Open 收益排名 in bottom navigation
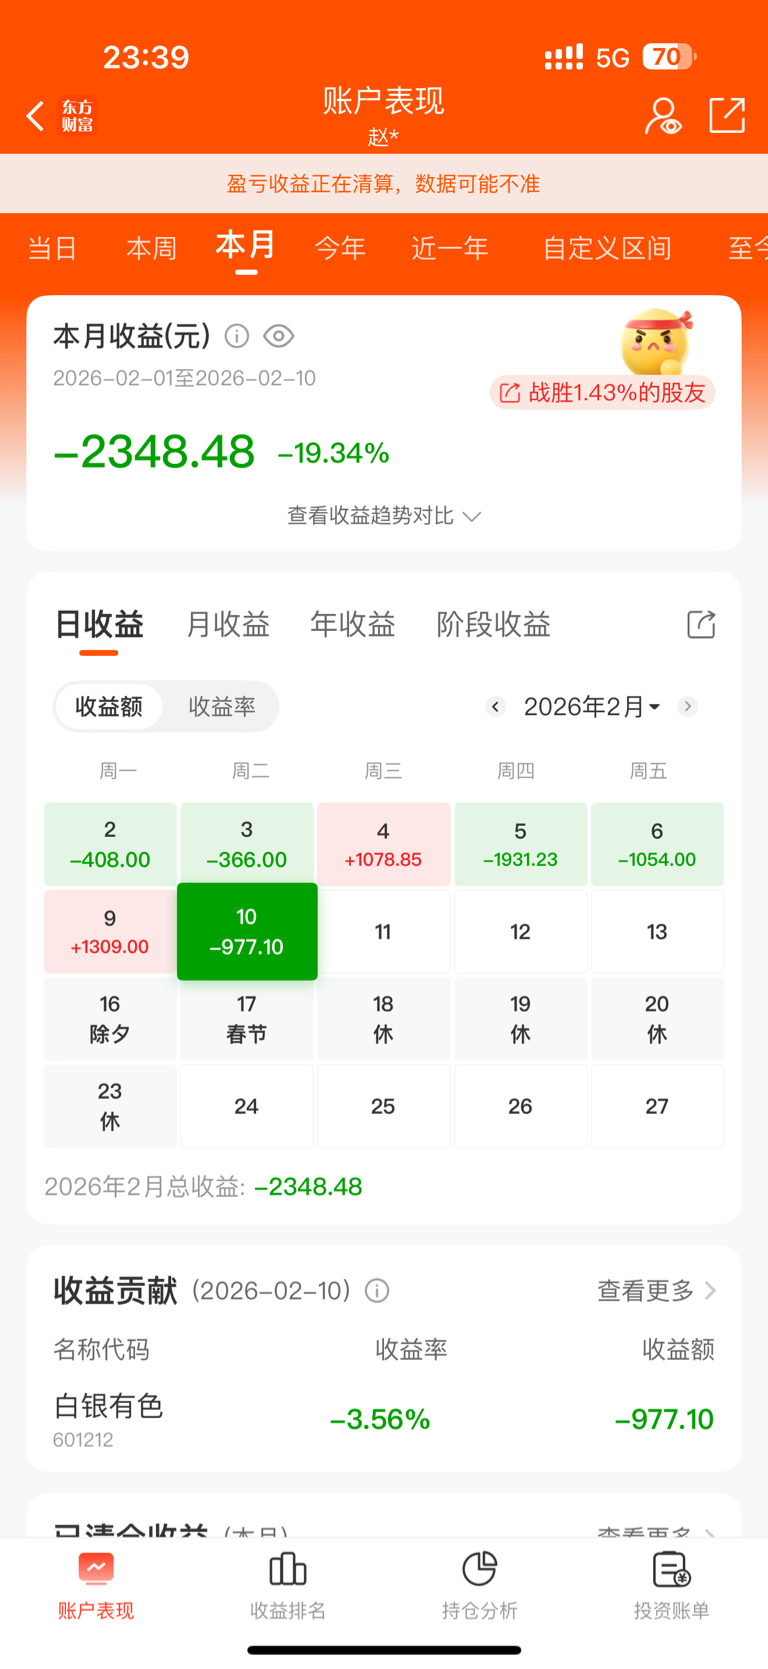The image size is (768, 1669). coord(288,1585)
